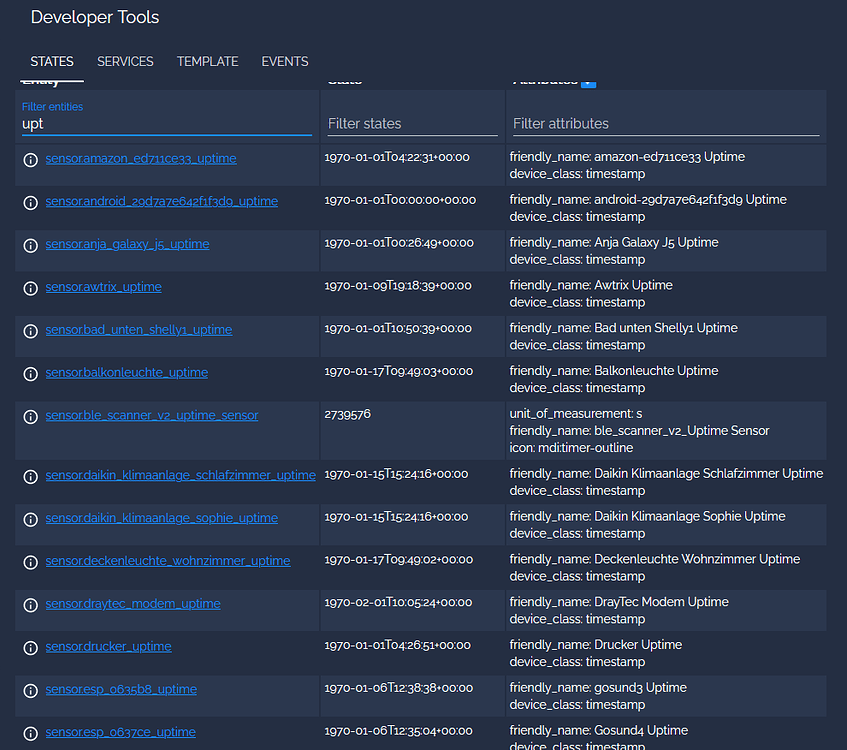Click inside the Filter entities field

tap(165, 123)
